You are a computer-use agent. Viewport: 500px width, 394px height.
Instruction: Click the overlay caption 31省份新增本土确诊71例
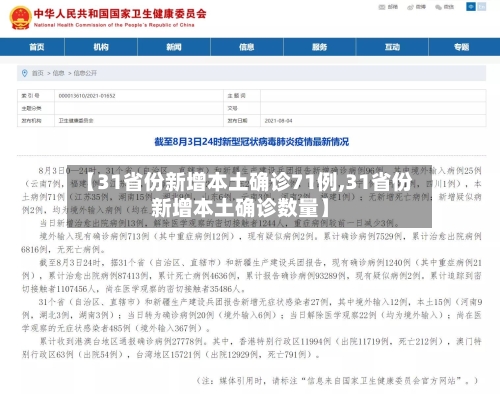pyautogui.click(x=249, y=196)
